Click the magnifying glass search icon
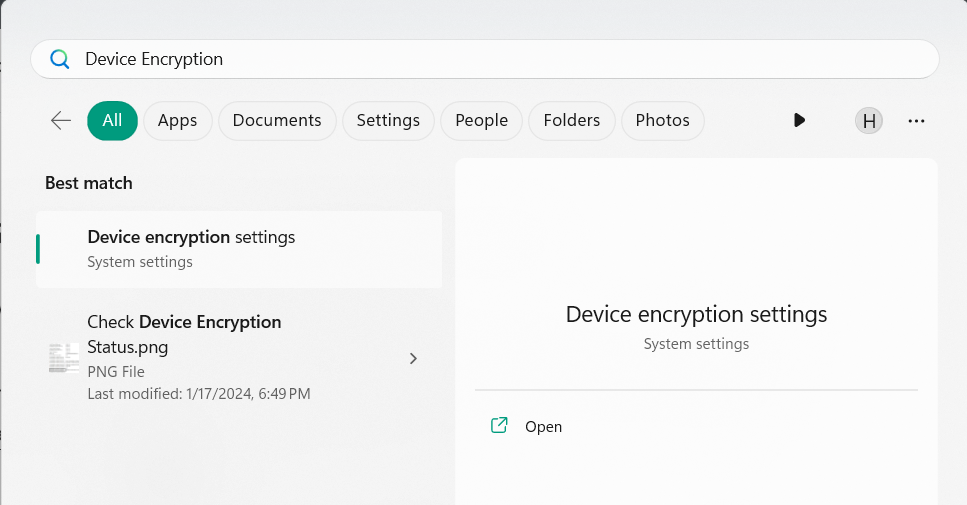Viewport: 967px width, 505px height. (60, 59)
